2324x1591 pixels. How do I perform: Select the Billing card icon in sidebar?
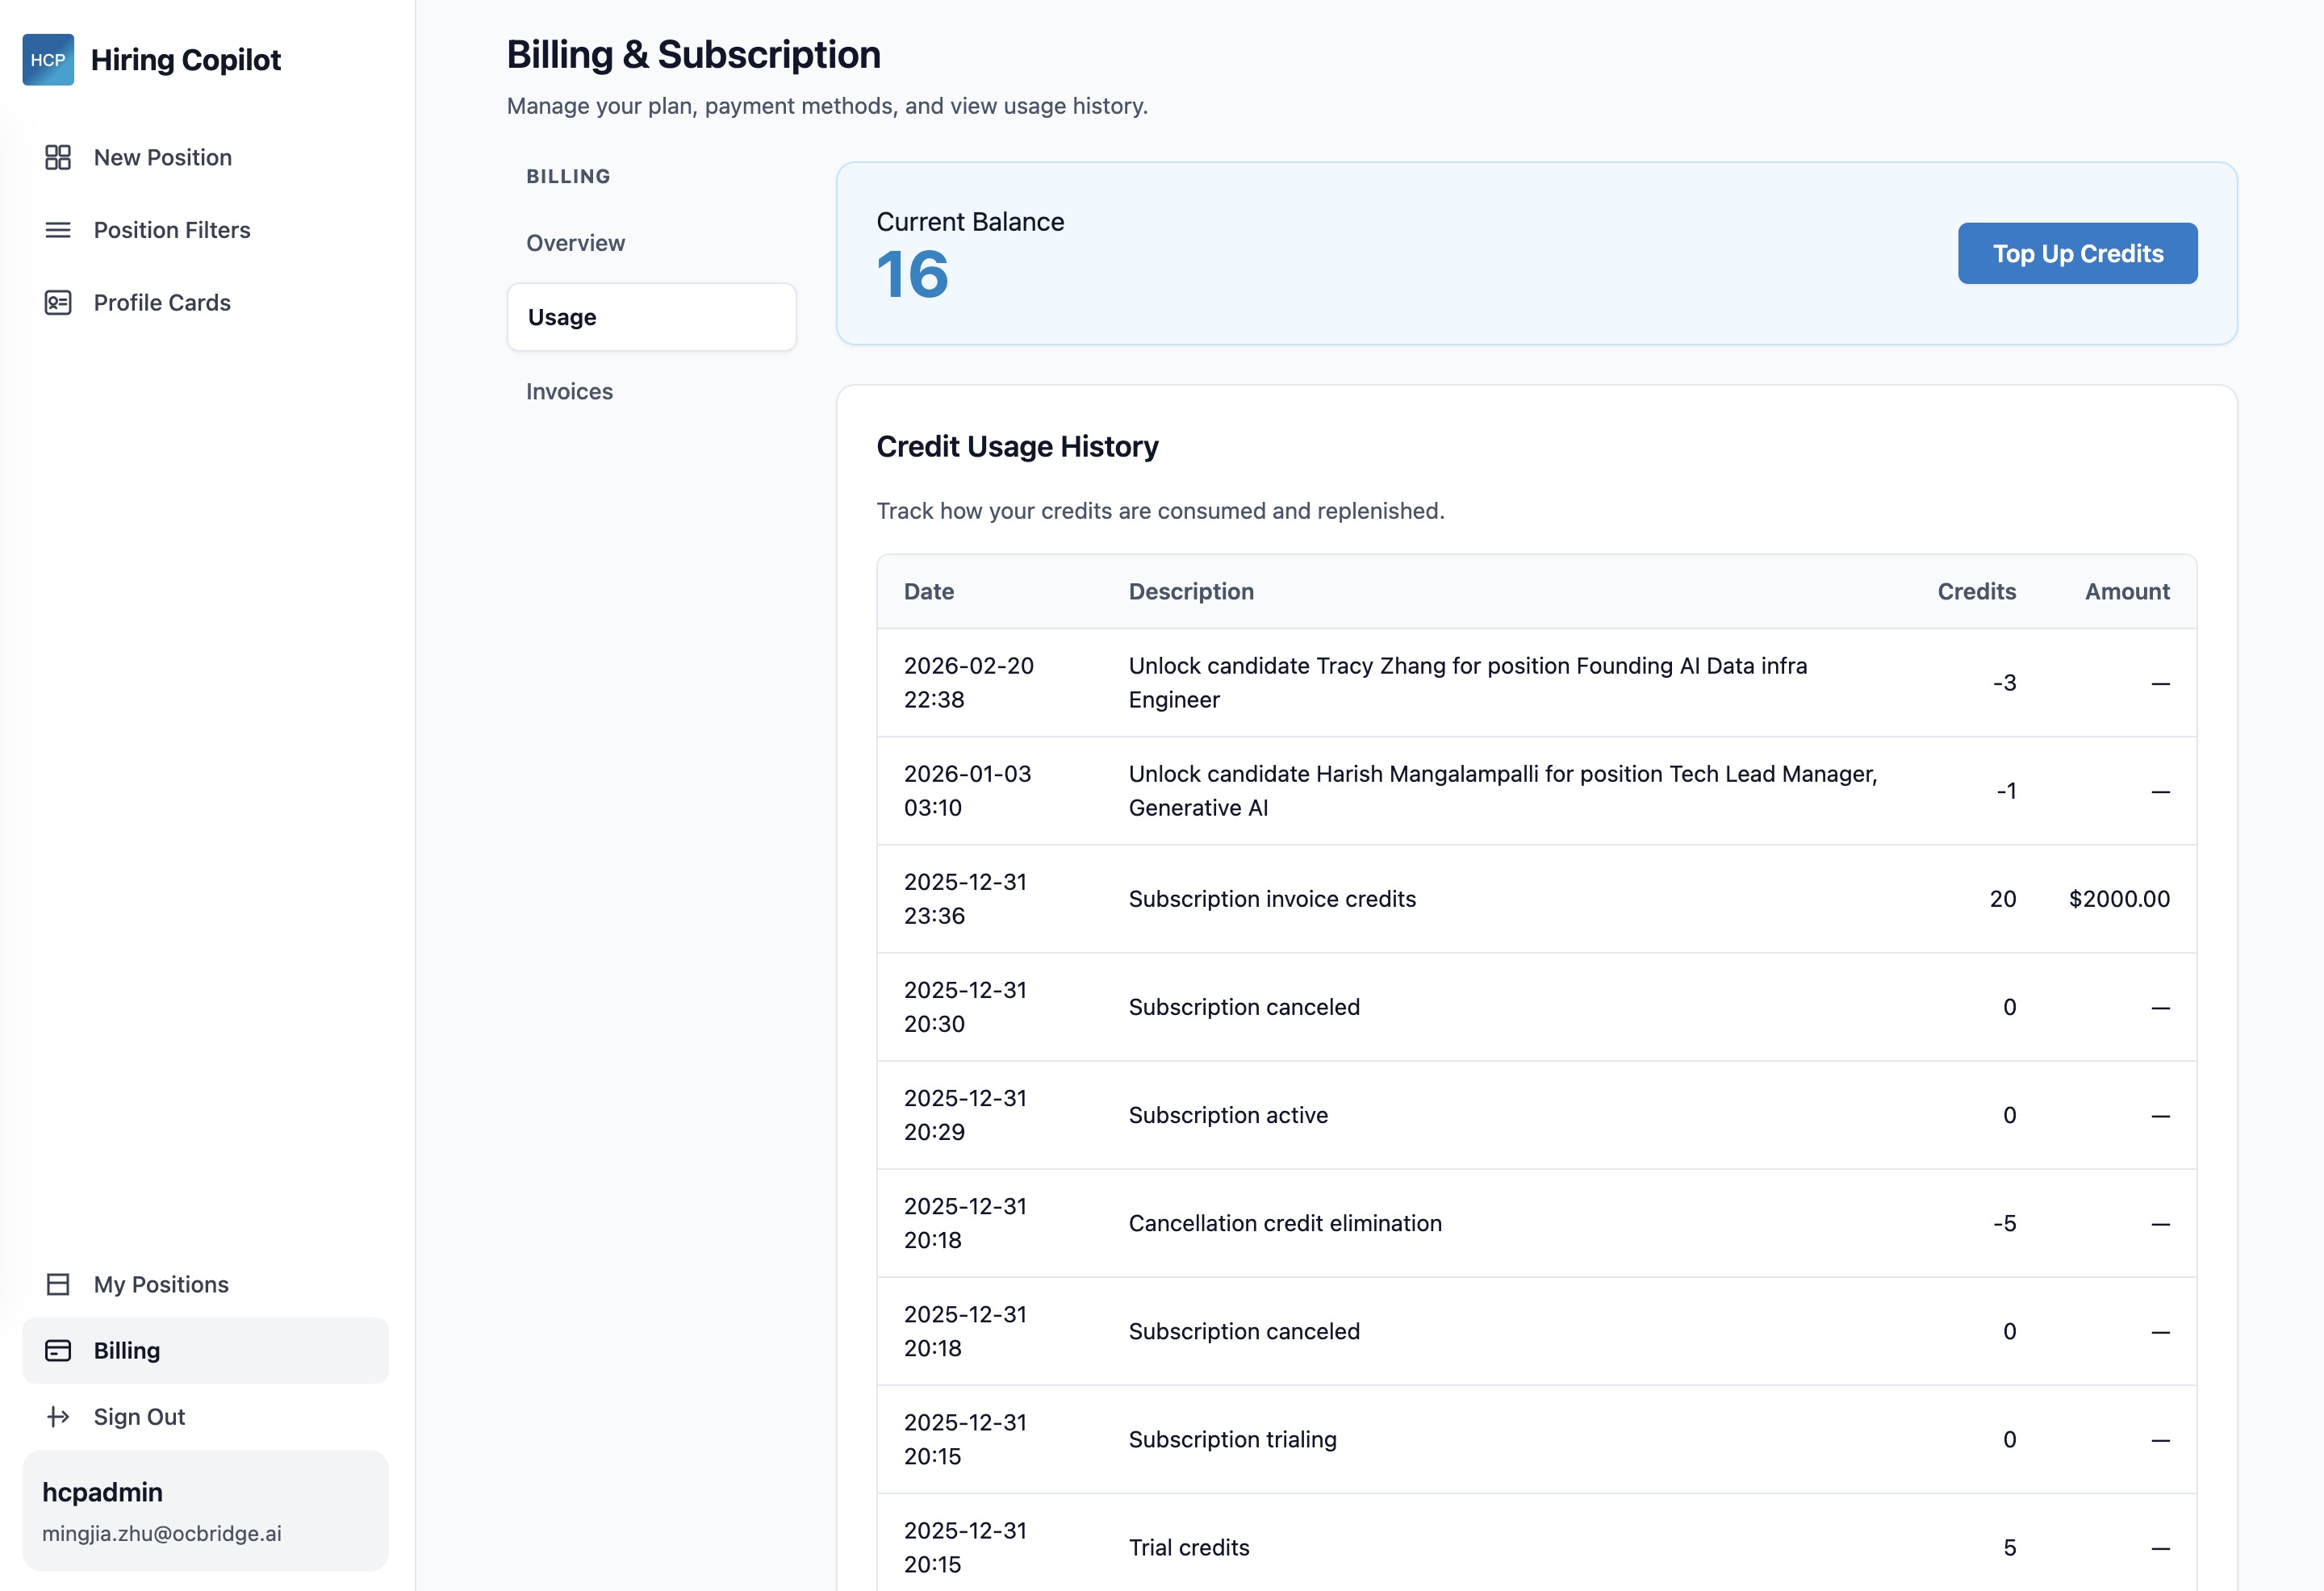[x=57, y=1350]
